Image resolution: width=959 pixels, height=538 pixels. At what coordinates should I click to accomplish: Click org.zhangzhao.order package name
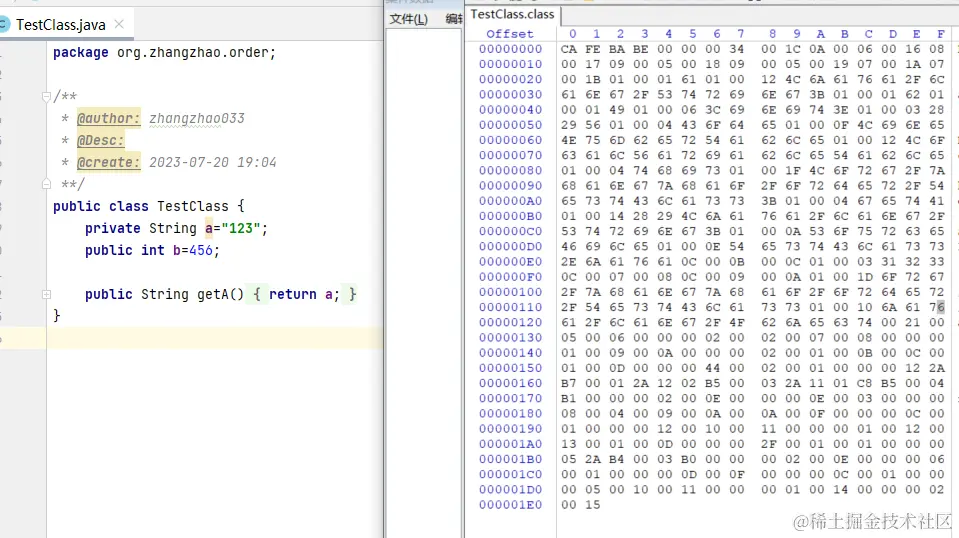pyautogui.click(x=193, y=53)
